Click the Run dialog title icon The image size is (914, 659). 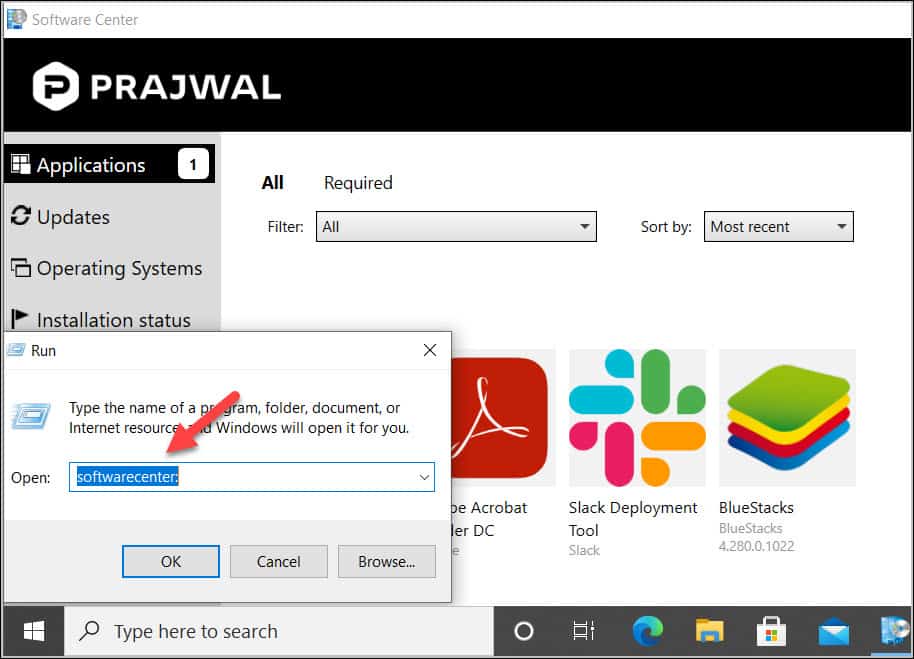point(16,350)
